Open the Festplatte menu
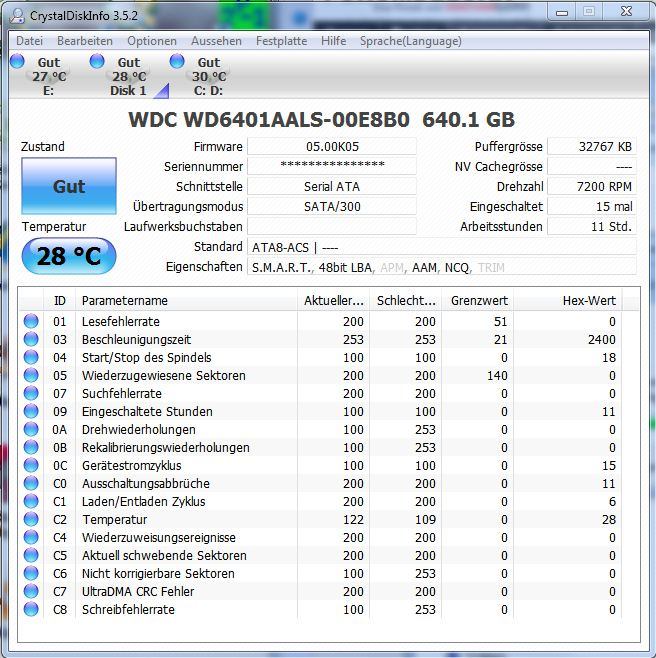Viewport: 656px width, 658px height. click(282, 41)
